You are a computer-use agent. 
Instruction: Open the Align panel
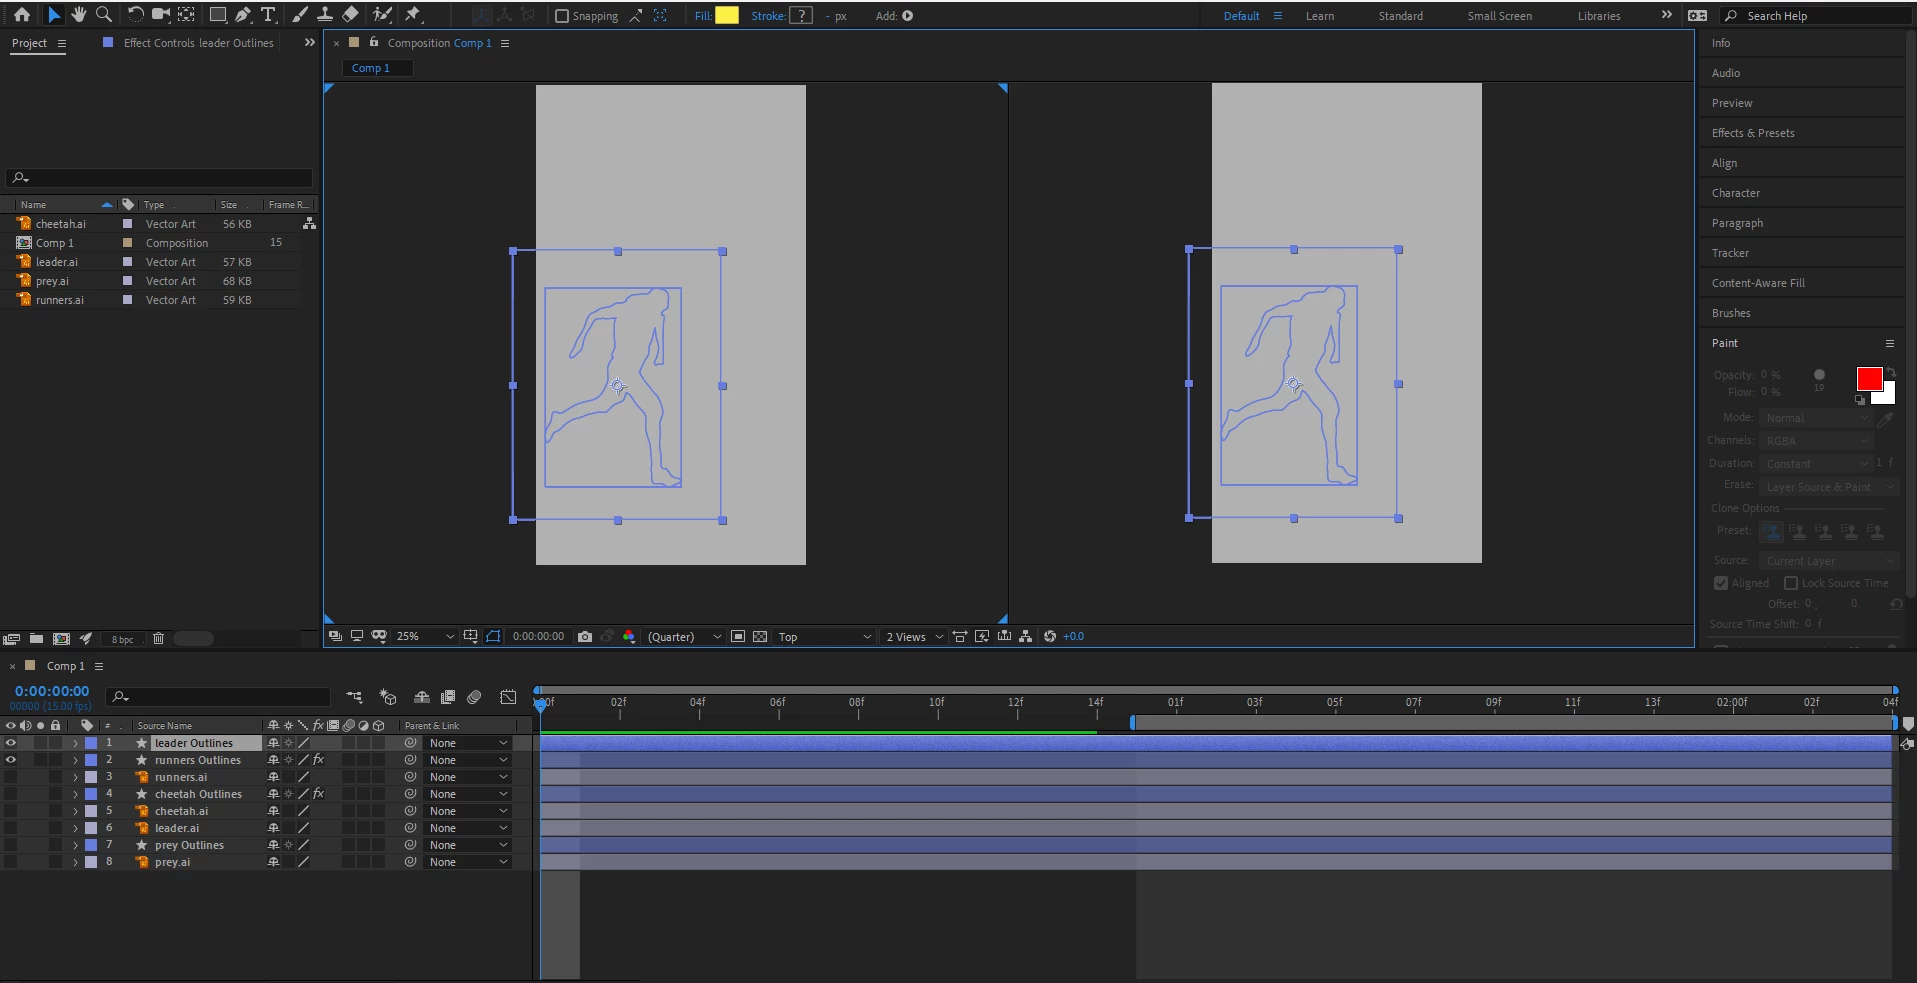click(x=1724, y=163)
